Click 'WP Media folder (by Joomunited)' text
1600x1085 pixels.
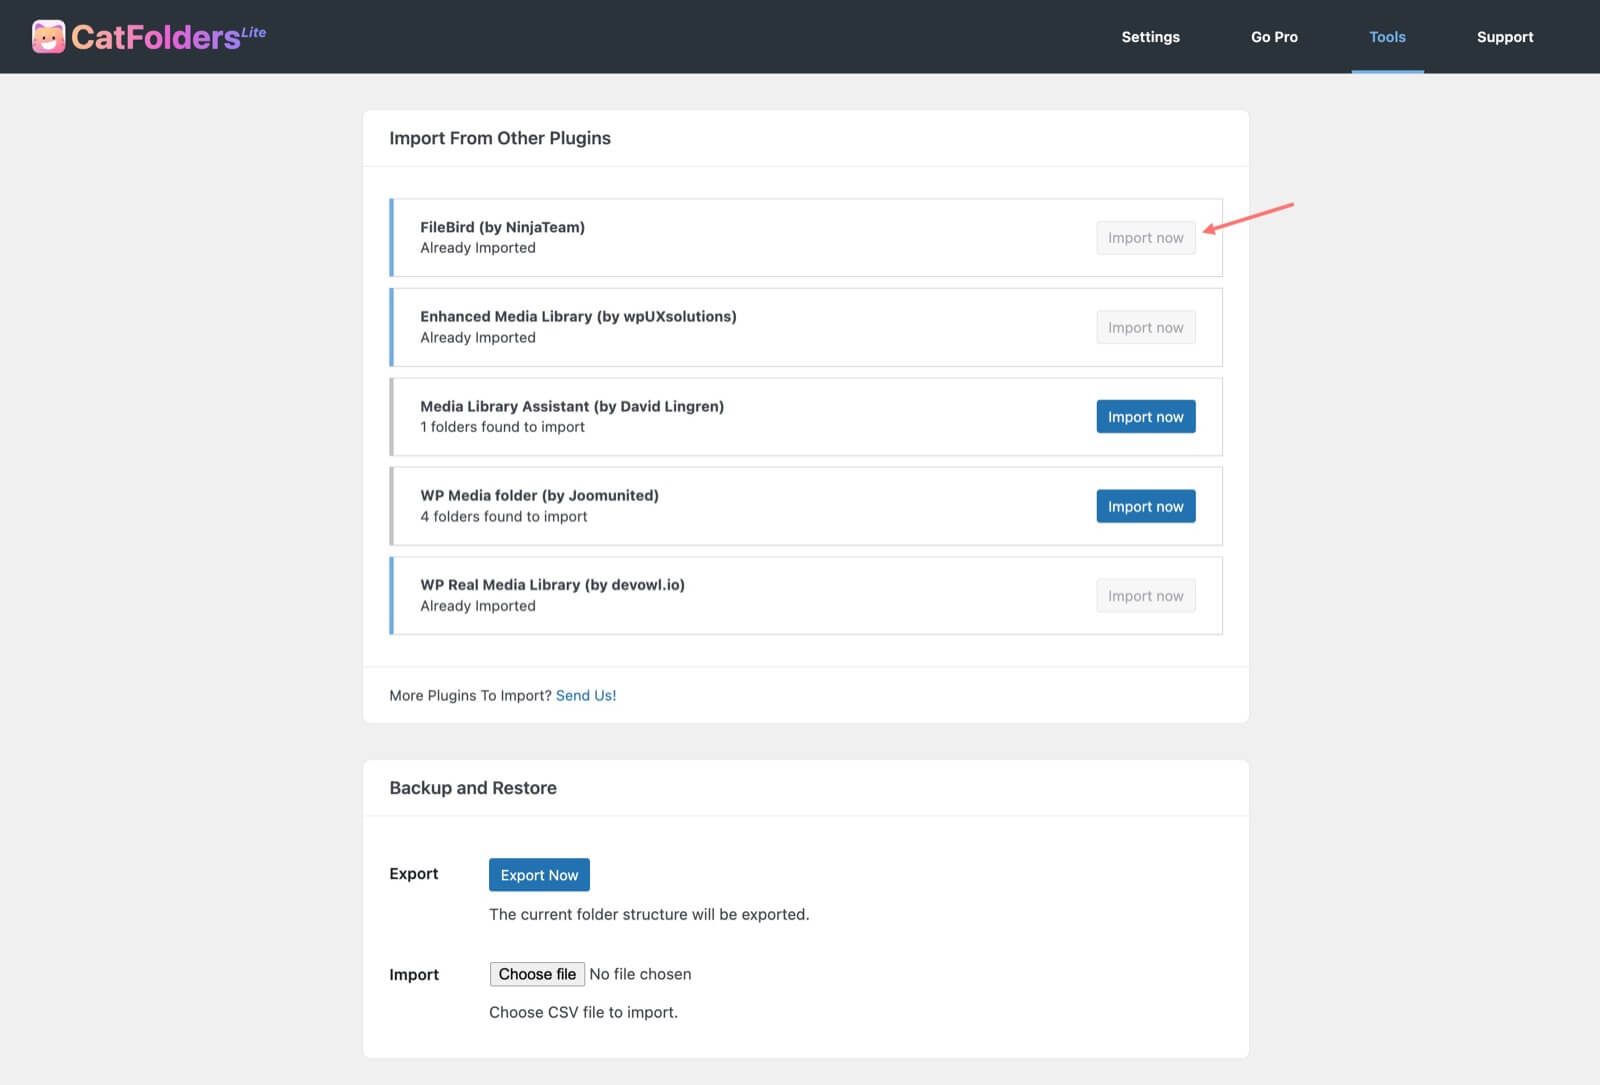click(539, 495)
